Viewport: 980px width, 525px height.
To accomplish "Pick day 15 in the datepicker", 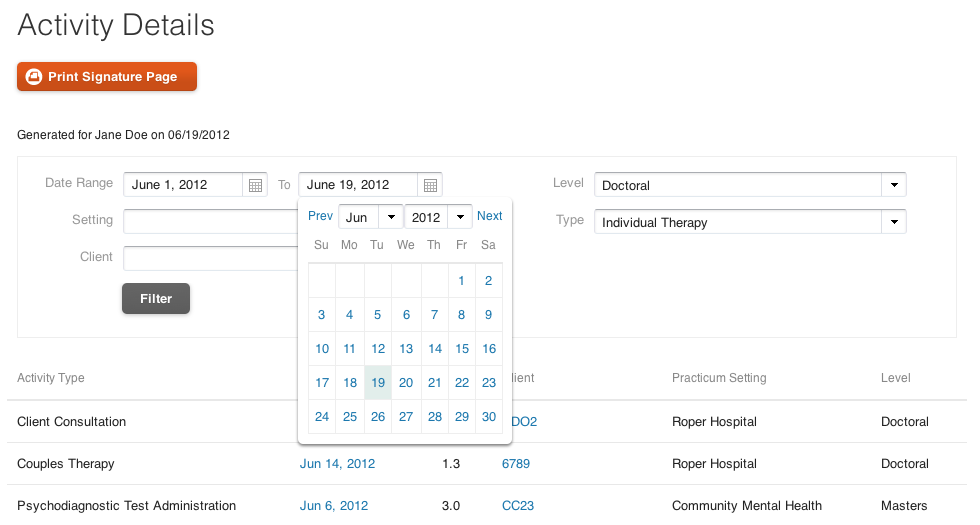I will click(x=462, y=349).
